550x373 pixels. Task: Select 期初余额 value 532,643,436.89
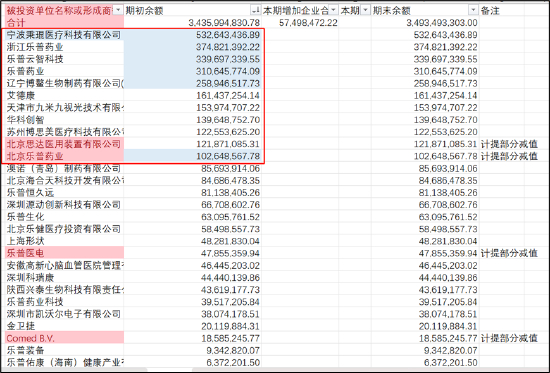coord(228,35)
